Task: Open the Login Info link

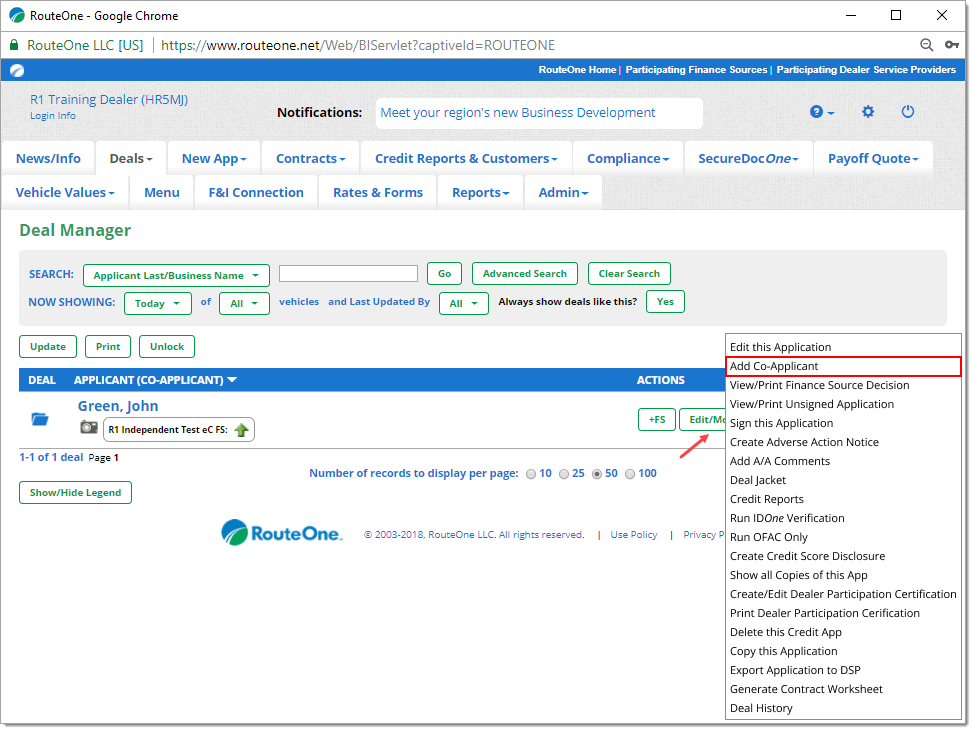Action: pos(53,116)
